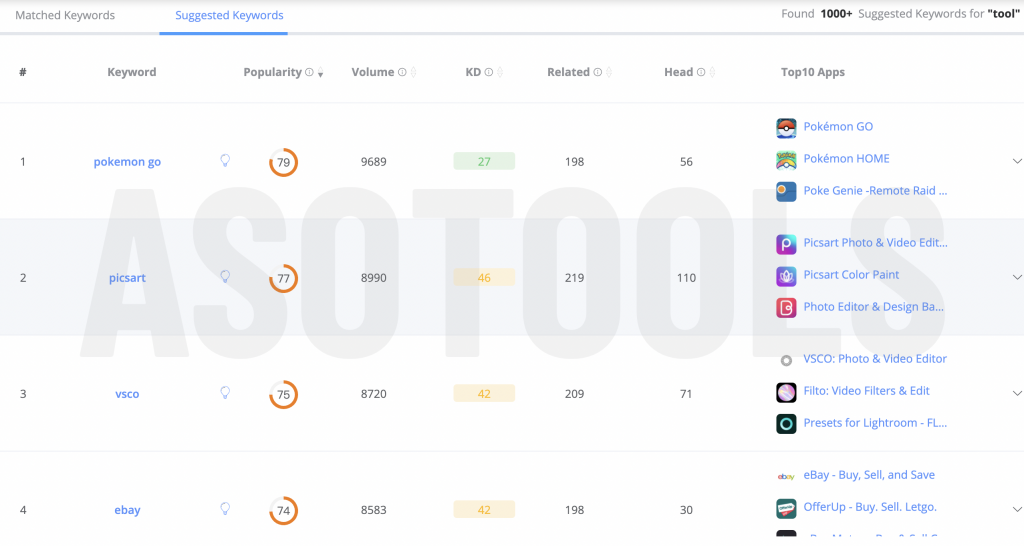Click the volume value 8583
Image resolution: width=1024 pixels, height=546 pixels.
(x=374, y=511)
